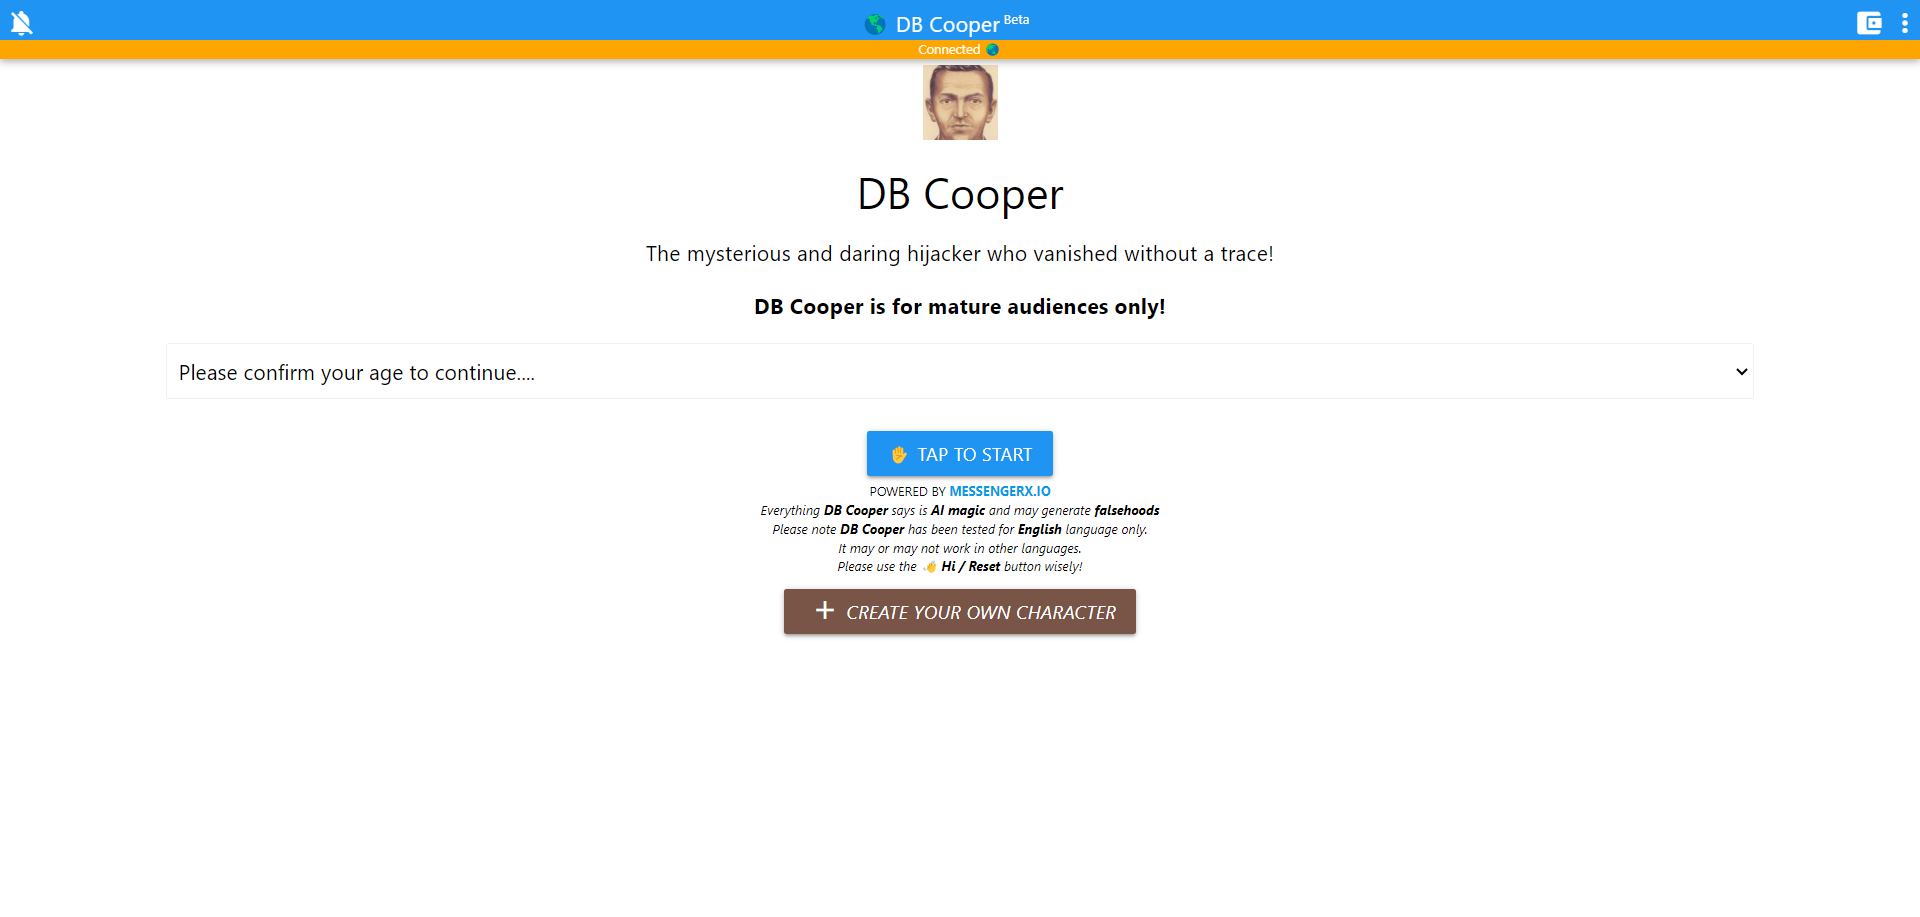
Task: Click the dropdown chevron on the age selector
Action: pyautogui.click(x=1742, y=371)
